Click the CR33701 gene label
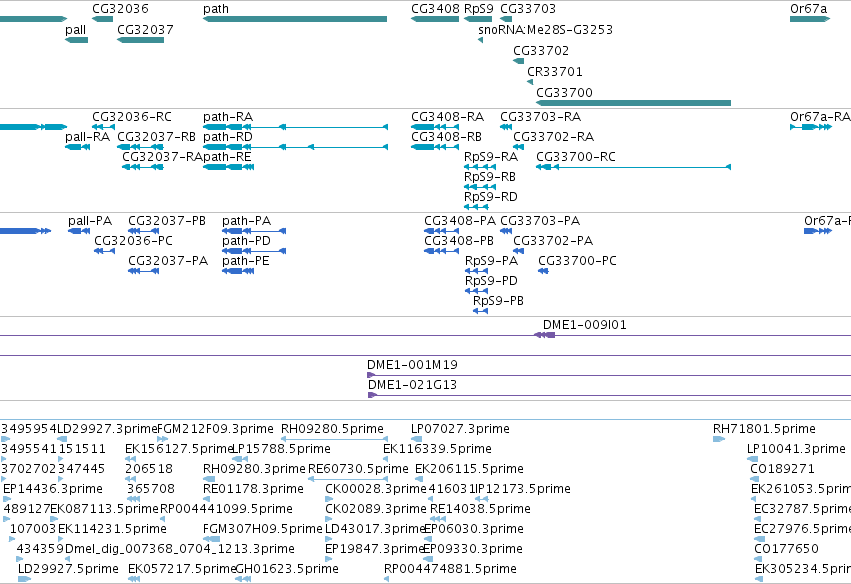This screenshot has height=584, width=851. (555, 72)
